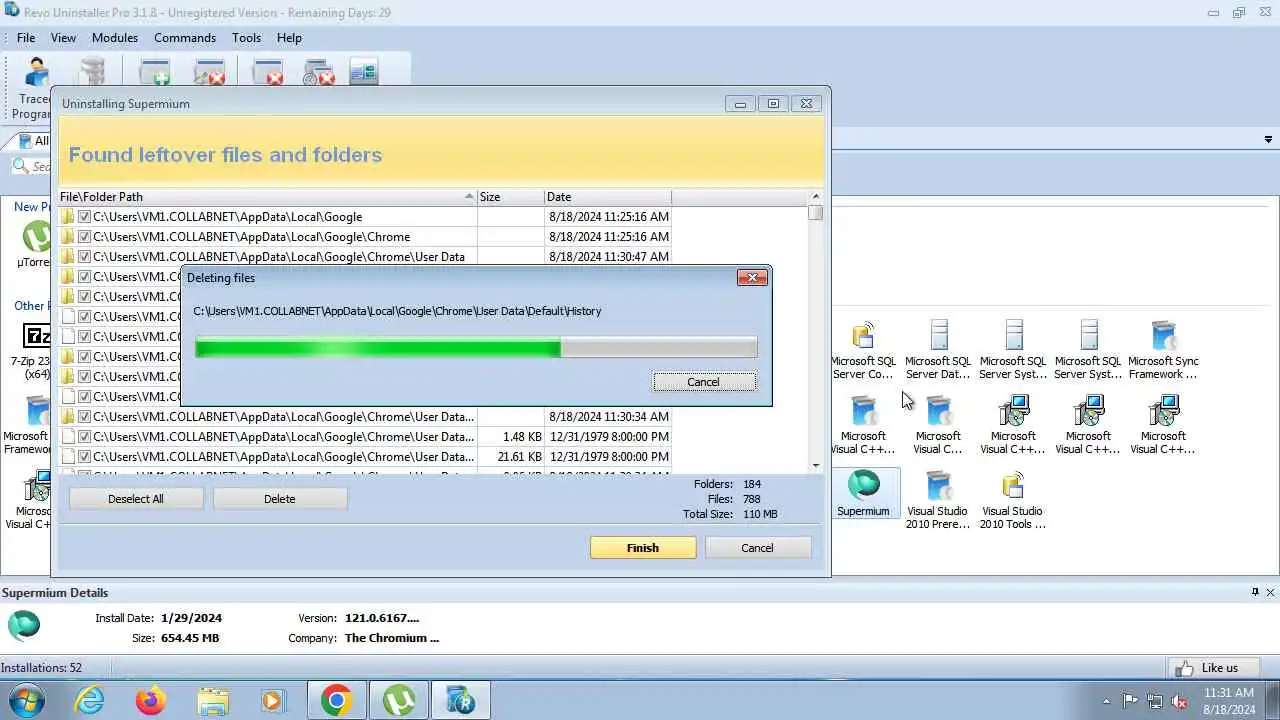Click the leftover list scrollbar up arrow

point(816,197)
